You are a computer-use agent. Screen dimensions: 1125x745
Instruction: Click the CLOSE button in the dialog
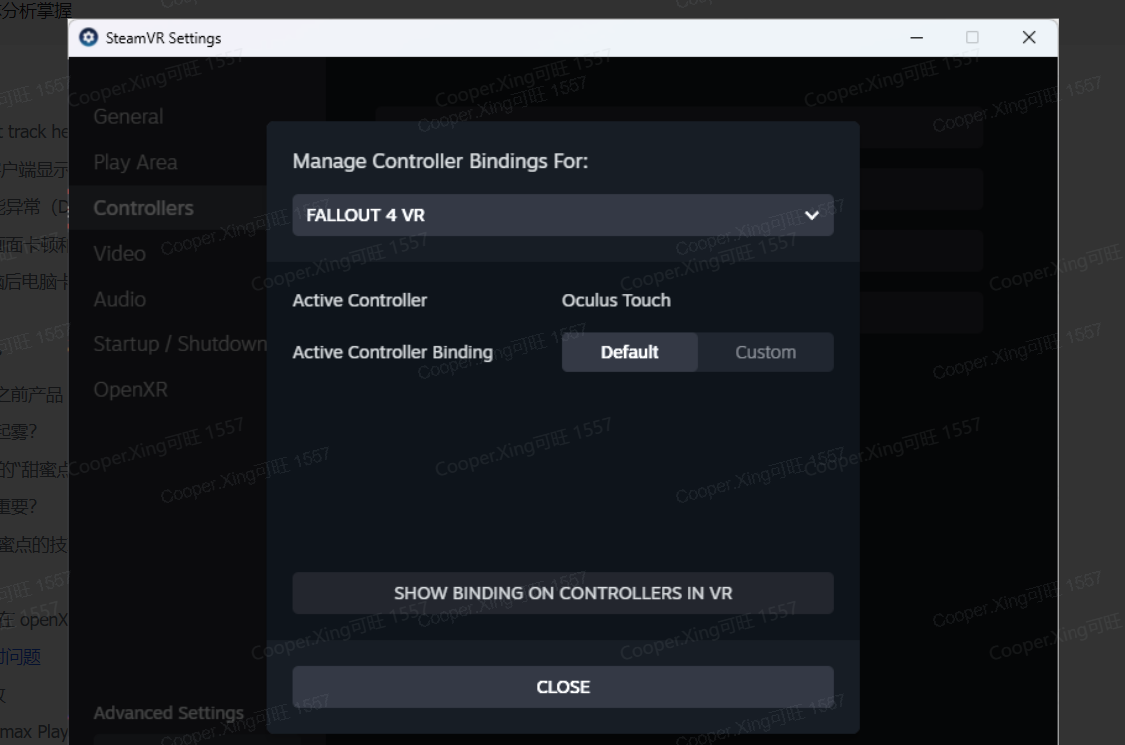(562, 687)
